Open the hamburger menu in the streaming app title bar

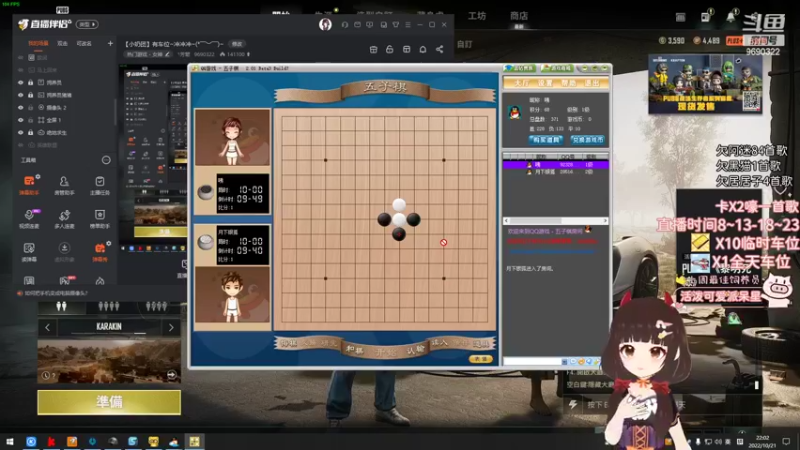[x=408, y=24]
